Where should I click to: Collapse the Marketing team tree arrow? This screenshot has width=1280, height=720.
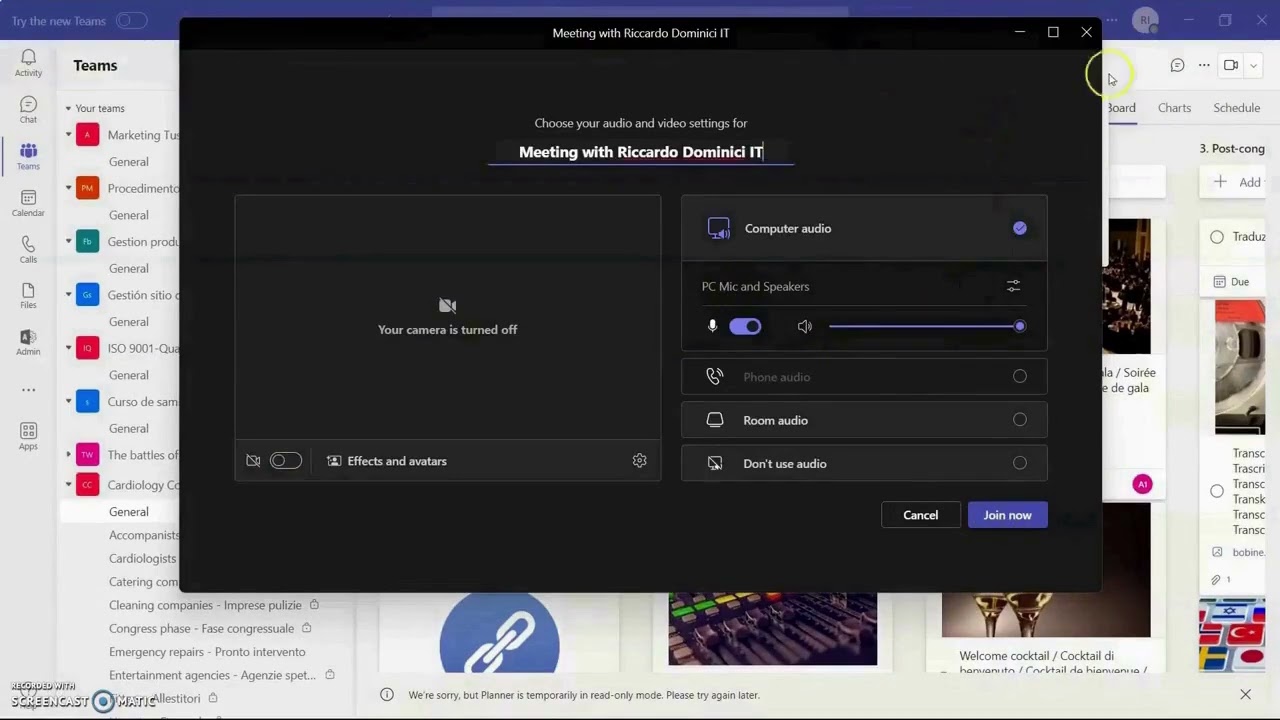(68, 135)
